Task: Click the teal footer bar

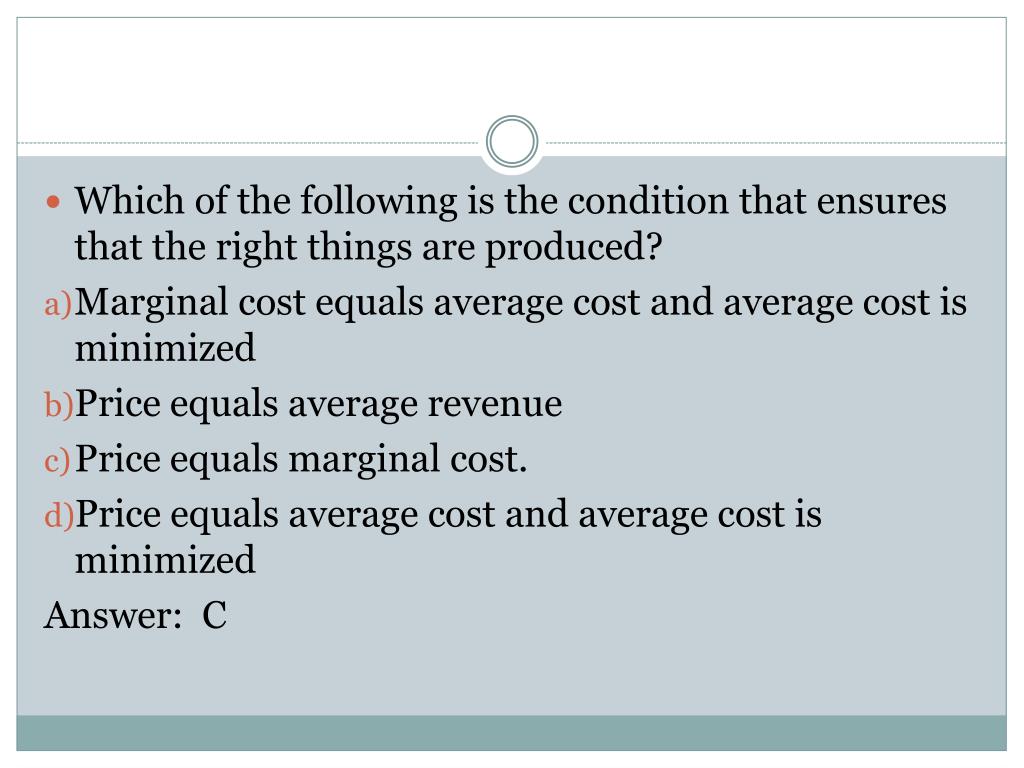Action: [512, 733]
